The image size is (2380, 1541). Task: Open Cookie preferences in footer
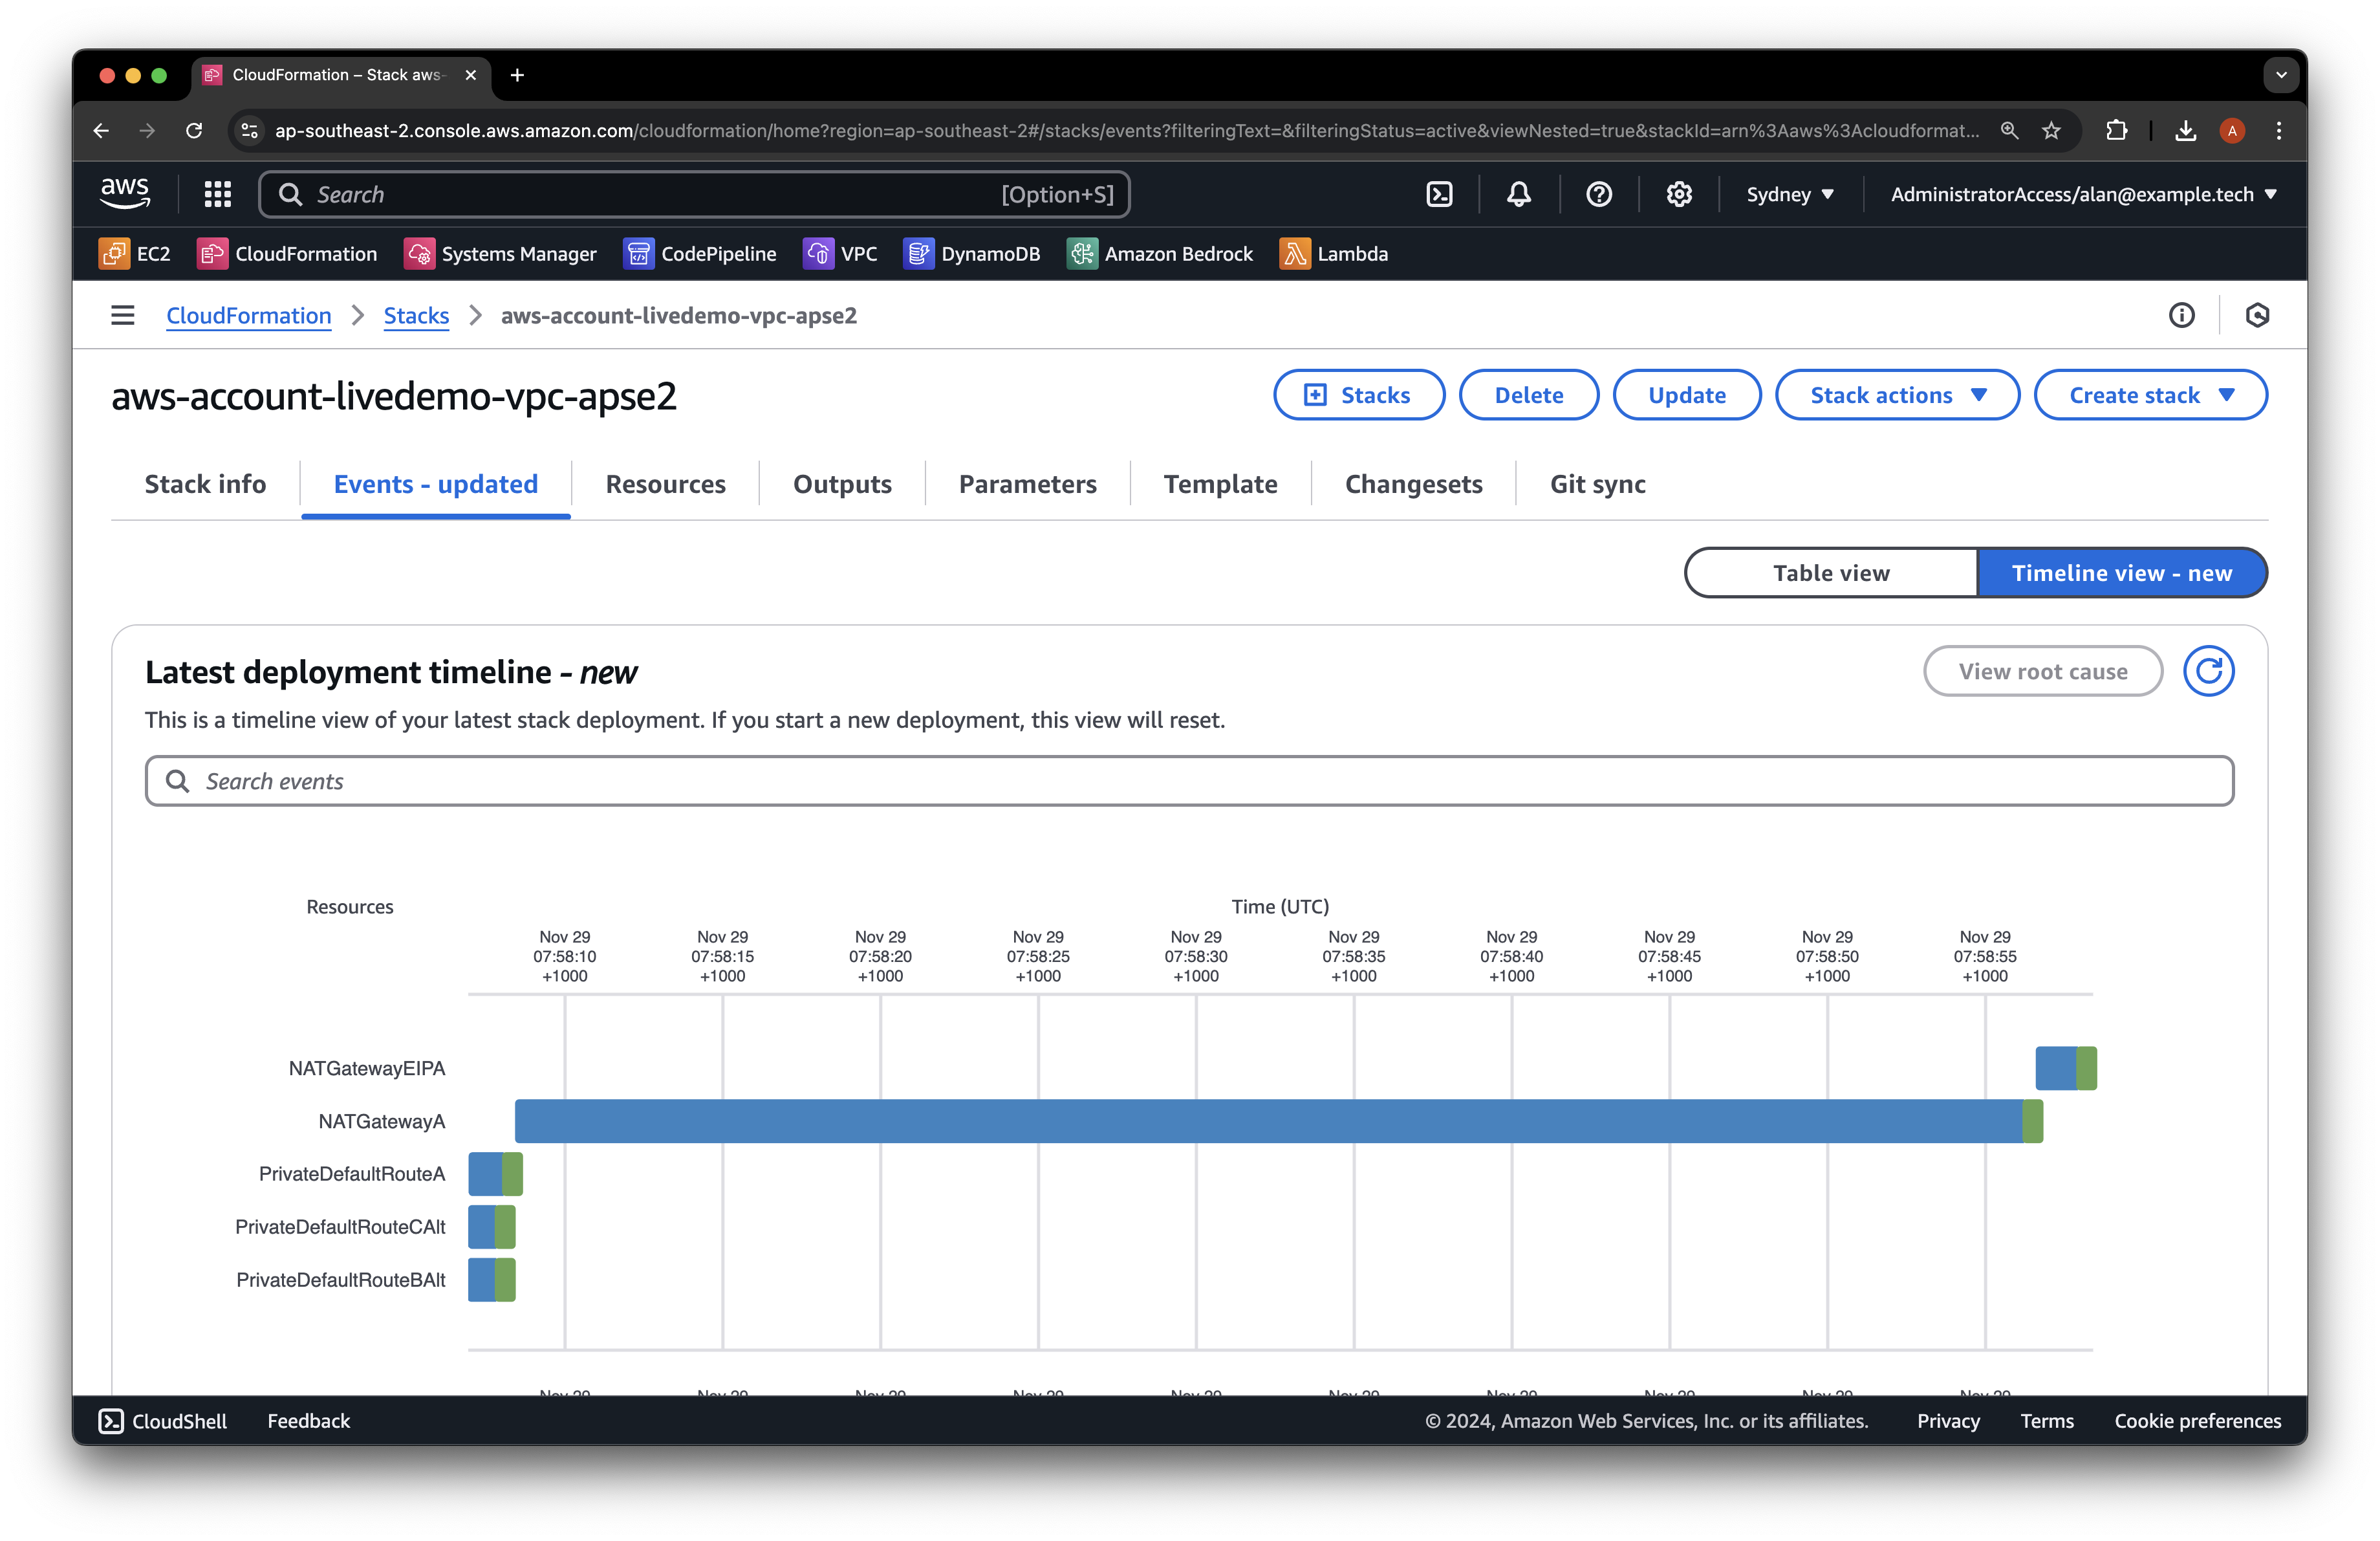[x=2197, y=1421]
